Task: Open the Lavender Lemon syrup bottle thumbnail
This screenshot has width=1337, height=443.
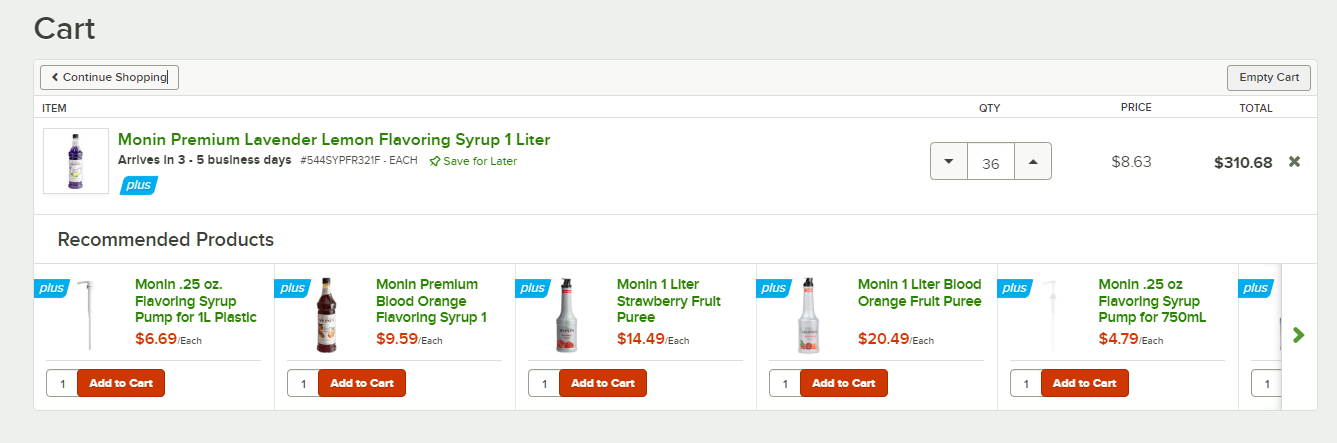Action: pos(76,161)
